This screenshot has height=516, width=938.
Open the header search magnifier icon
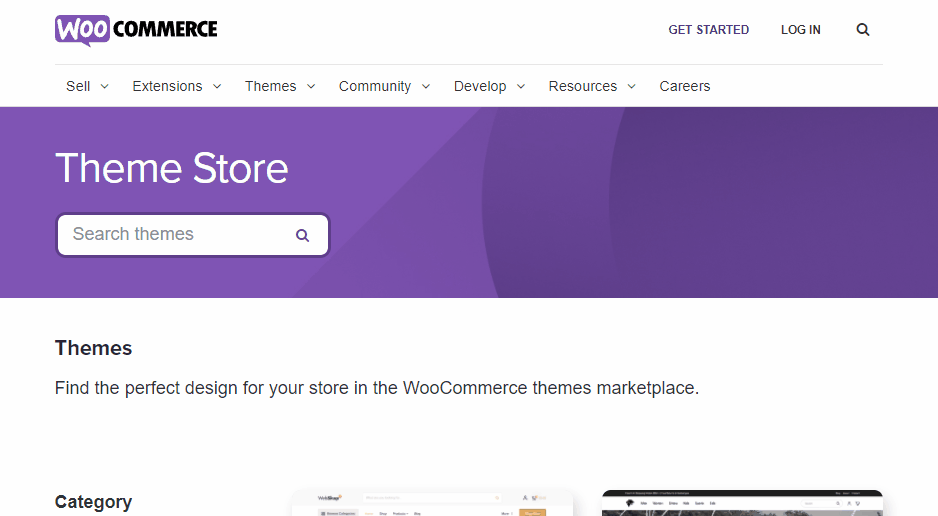pos(863,30)
